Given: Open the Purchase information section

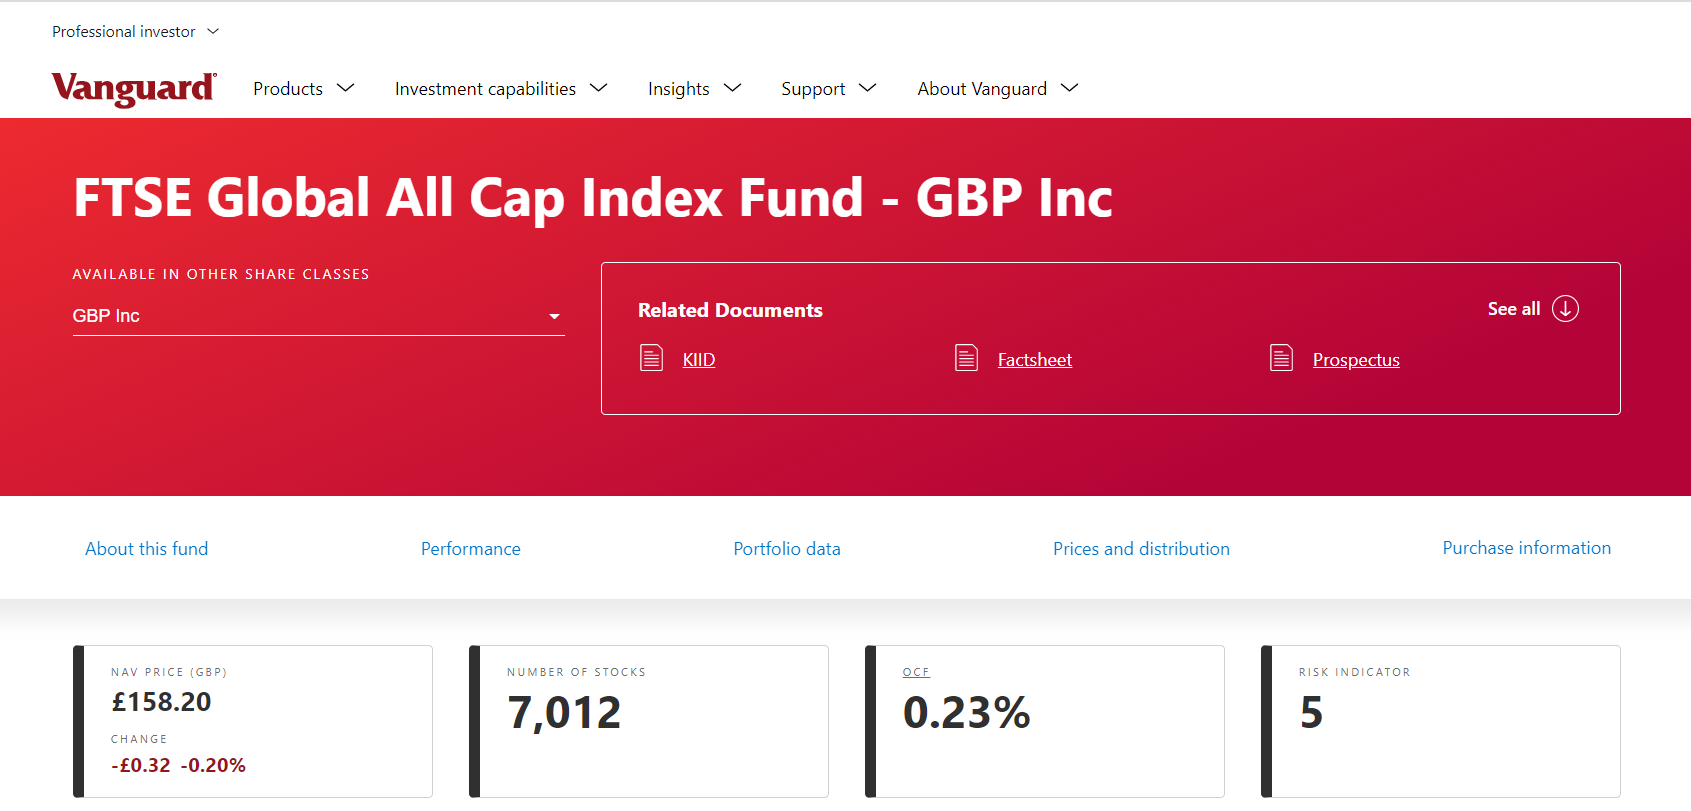Looking at the screenshot, I should click(1526, 548).
